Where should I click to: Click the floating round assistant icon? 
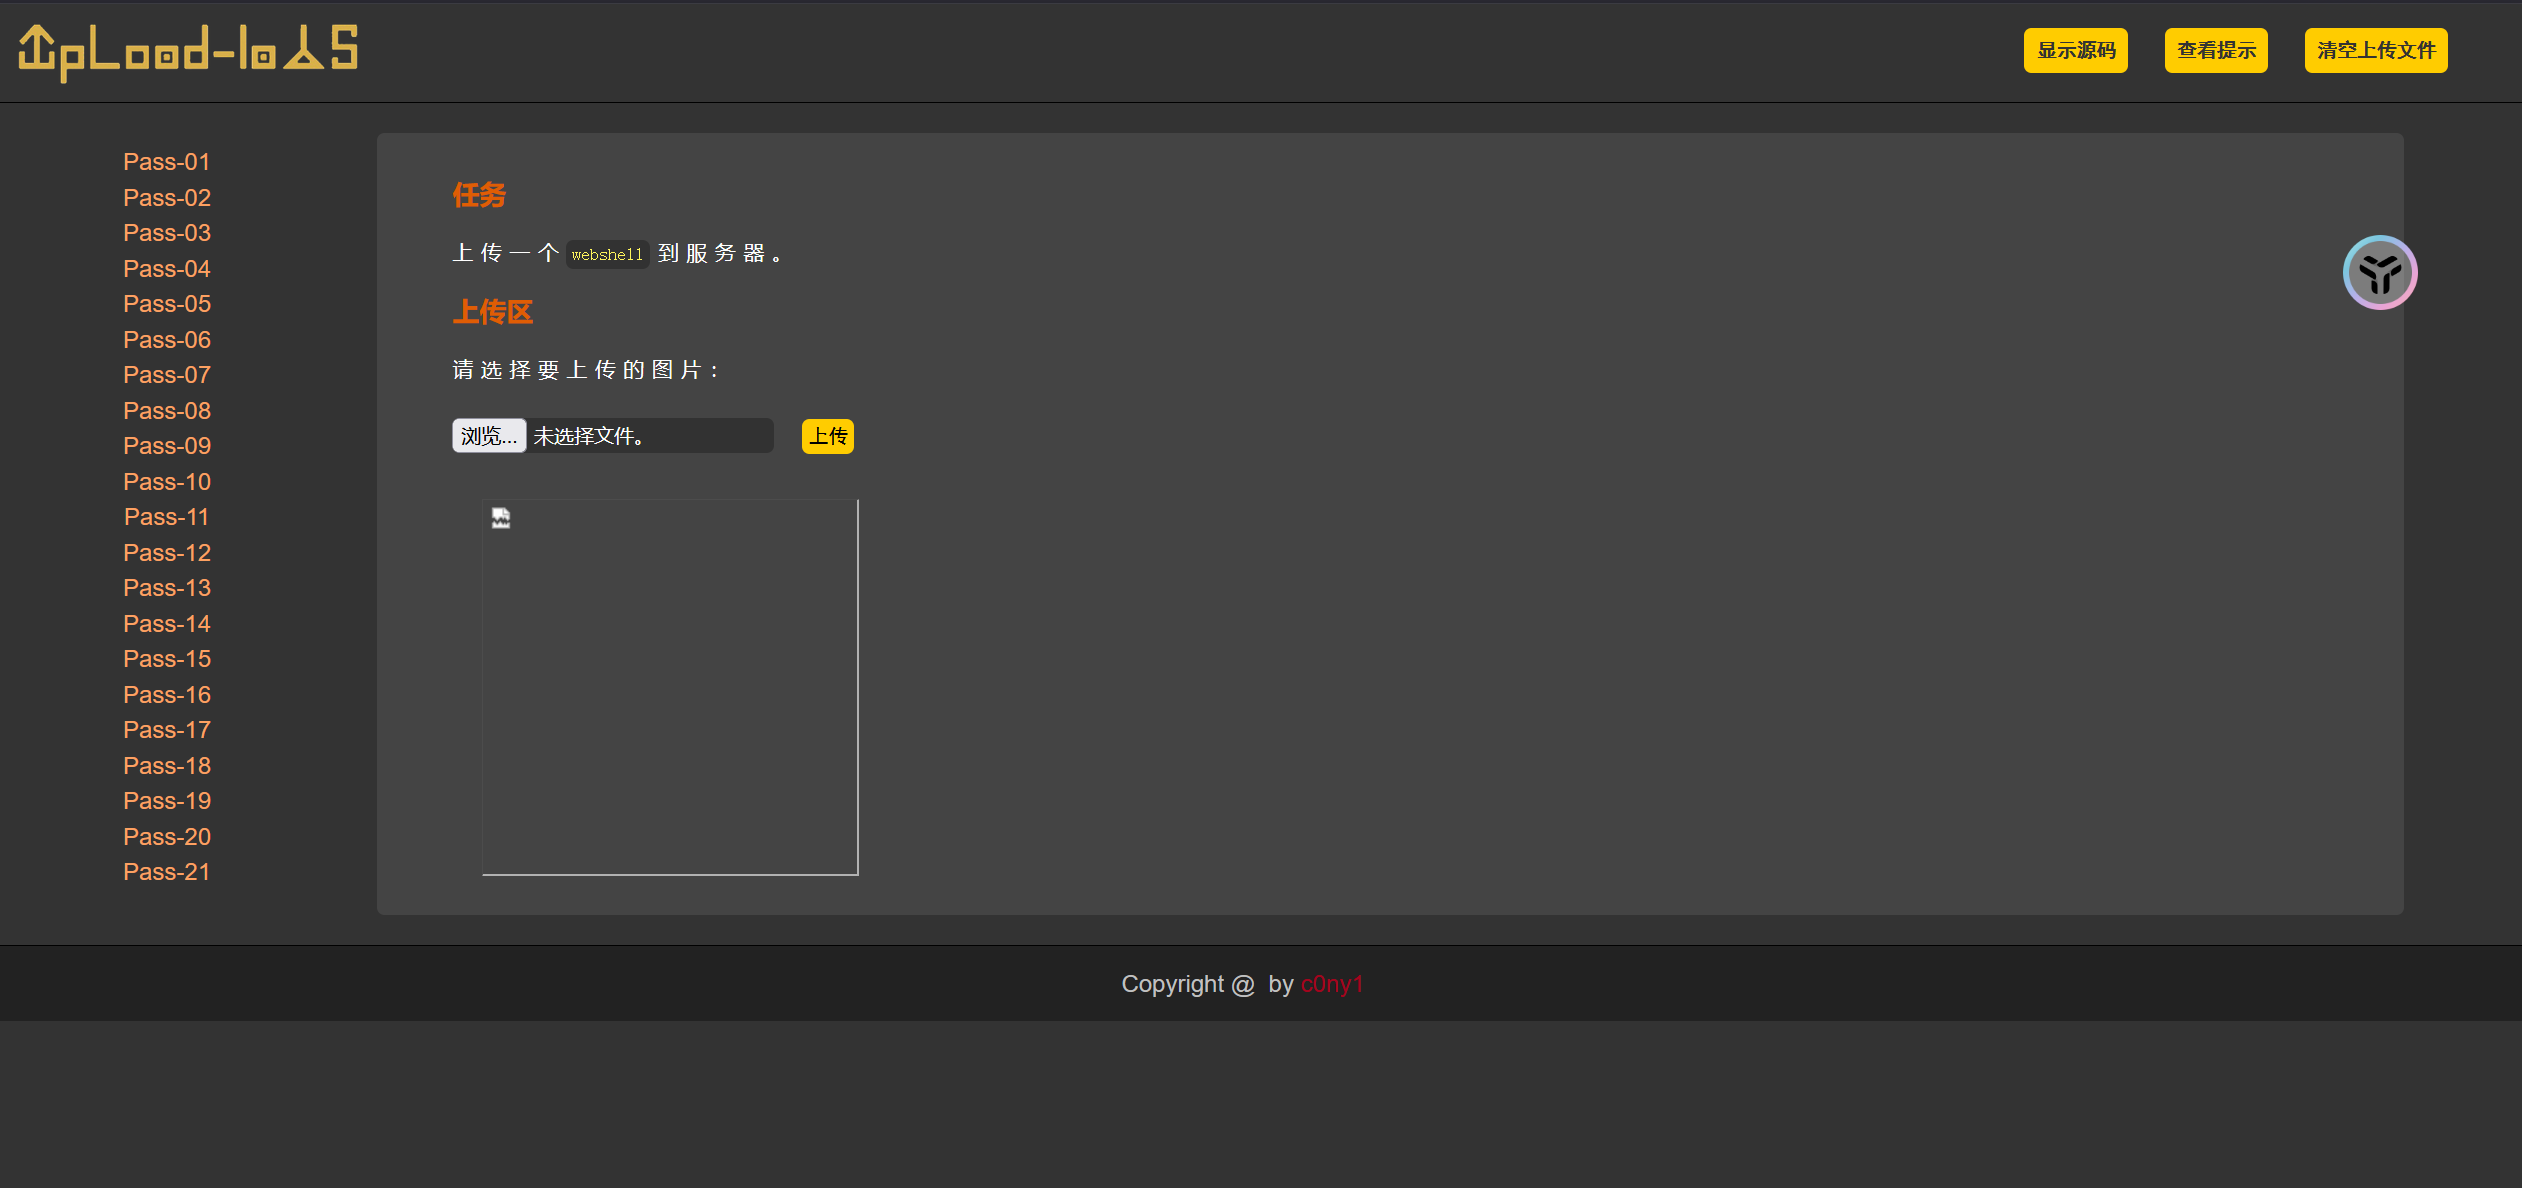(x=2380, y=273)
